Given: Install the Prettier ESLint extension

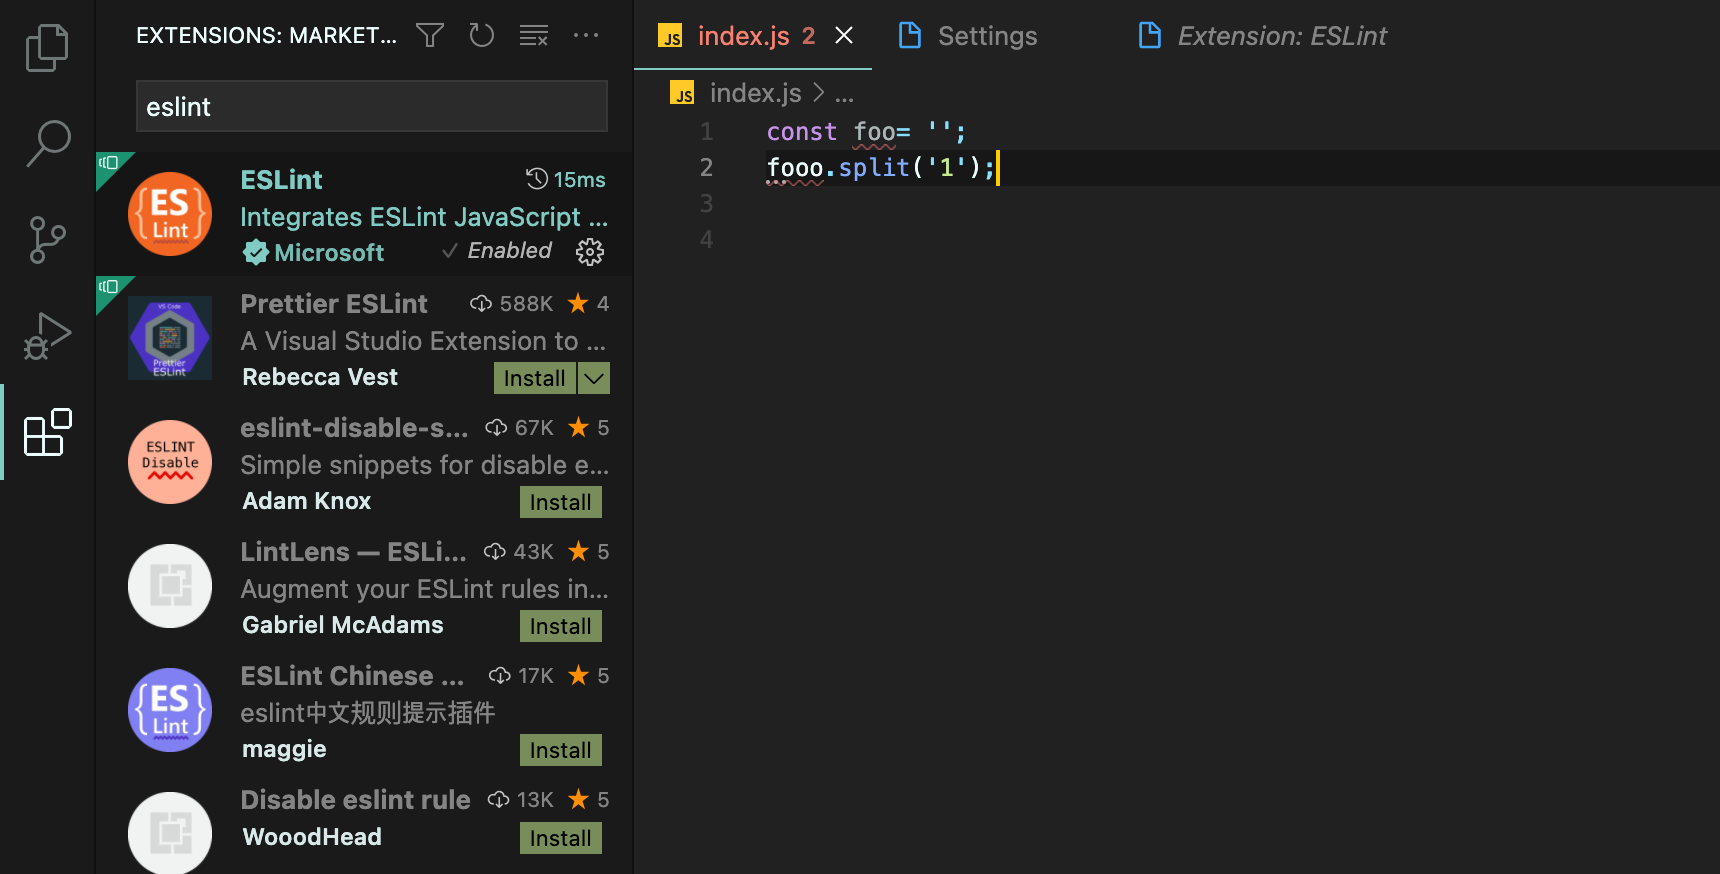Looking at the screenshot, I should [x=535, y=378].
